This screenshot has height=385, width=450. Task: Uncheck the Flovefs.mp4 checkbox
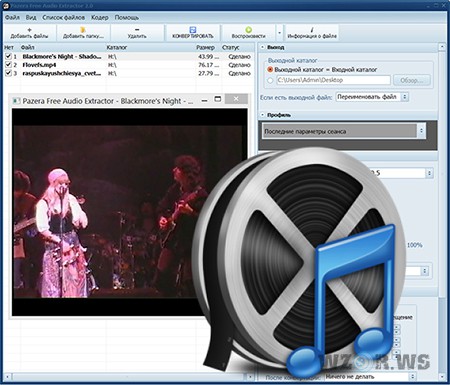(x=8, y=65)
